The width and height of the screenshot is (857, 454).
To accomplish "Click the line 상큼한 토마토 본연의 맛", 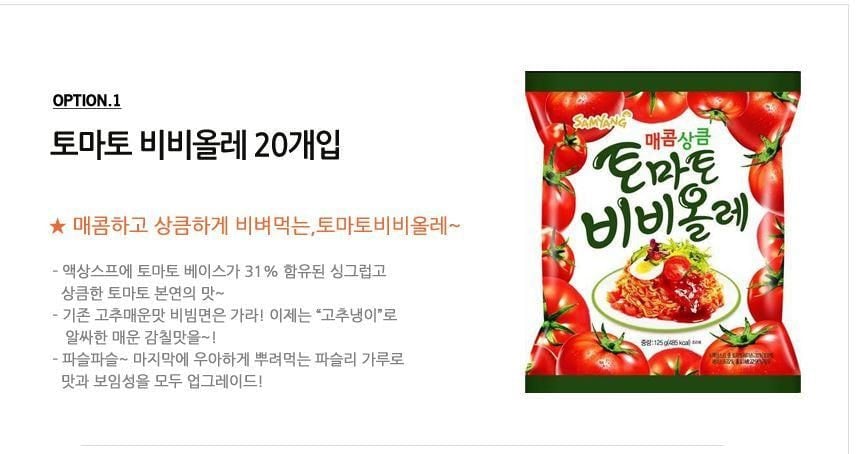I will [x=143, y=293].
